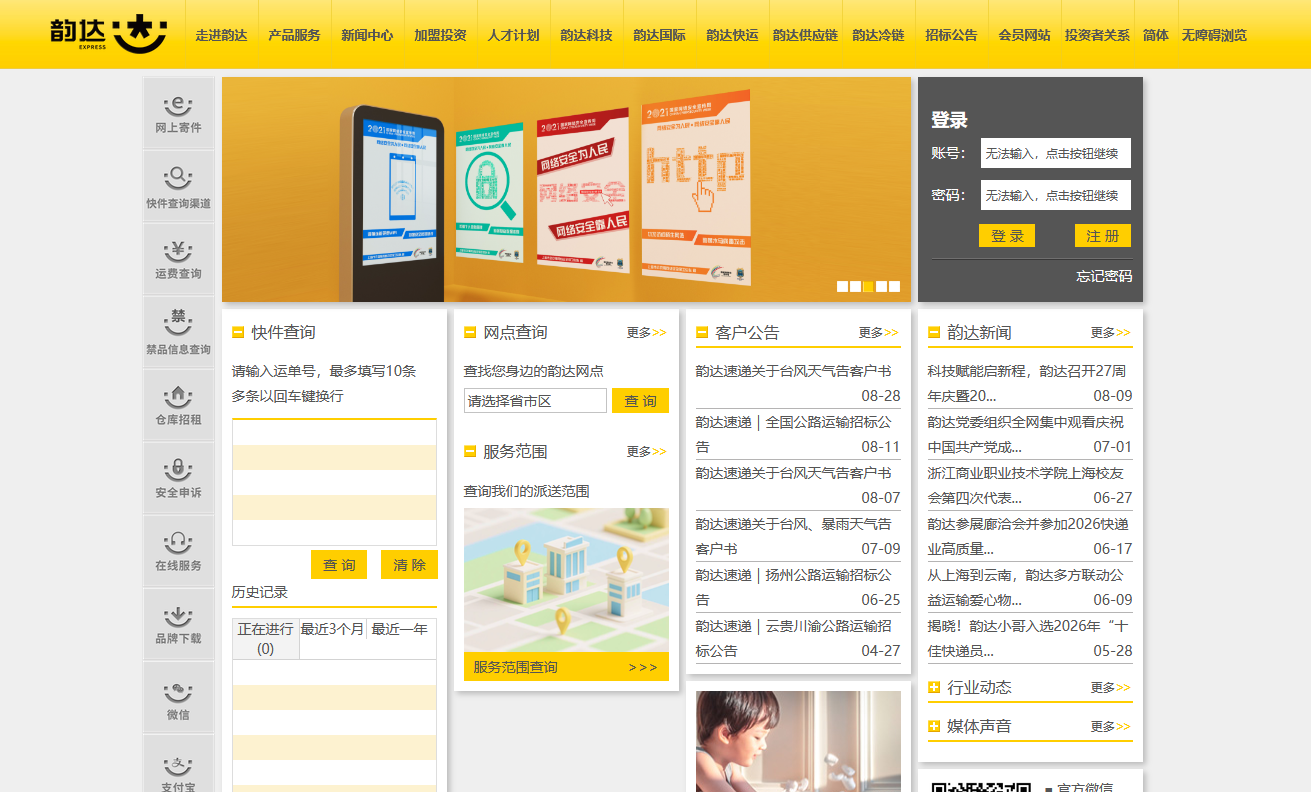Click the 登录 button
This screenshot has height=792, width=1311.
(1007, 236)
